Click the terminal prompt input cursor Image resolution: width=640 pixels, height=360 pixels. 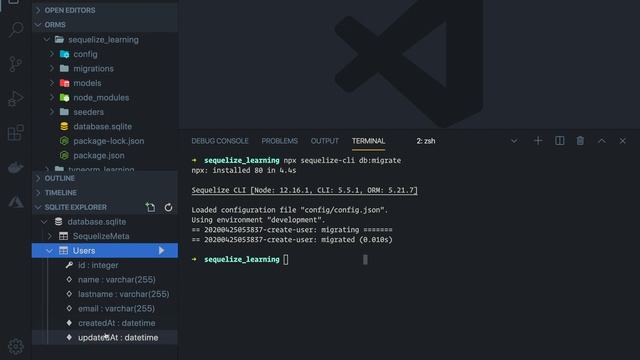286,260
